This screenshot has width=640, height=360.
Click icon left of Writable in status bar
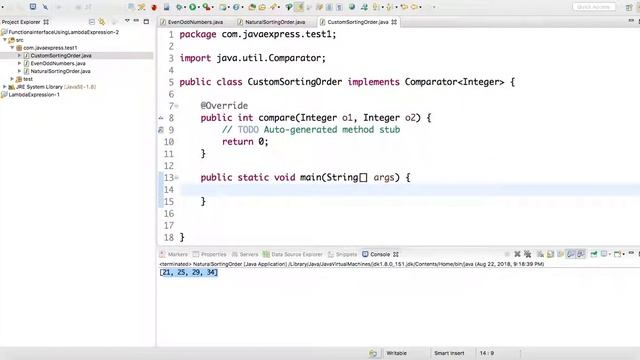tap(373, 353)
